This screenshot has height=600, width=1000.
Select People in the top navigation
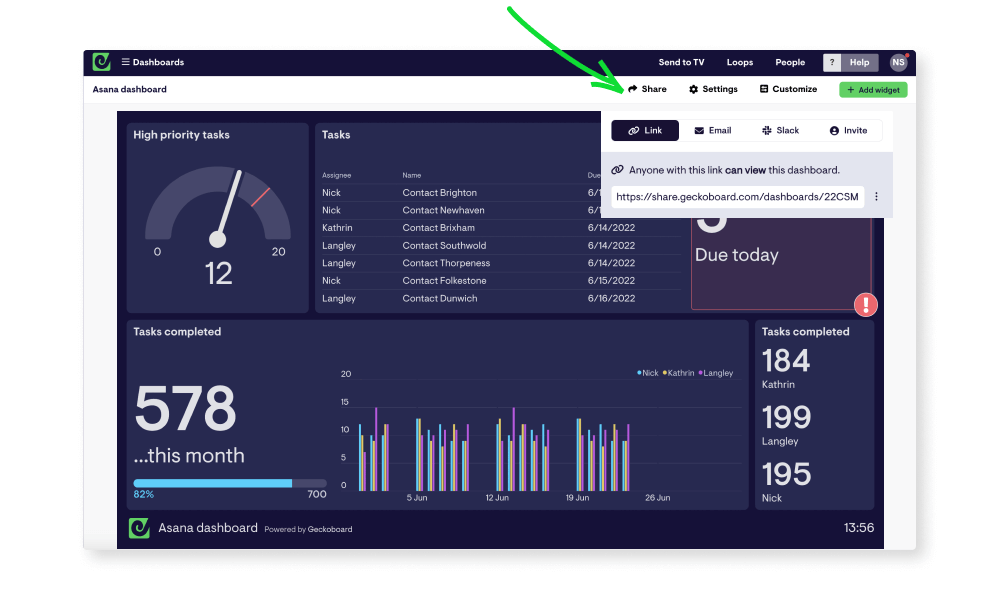pos(790,62)
